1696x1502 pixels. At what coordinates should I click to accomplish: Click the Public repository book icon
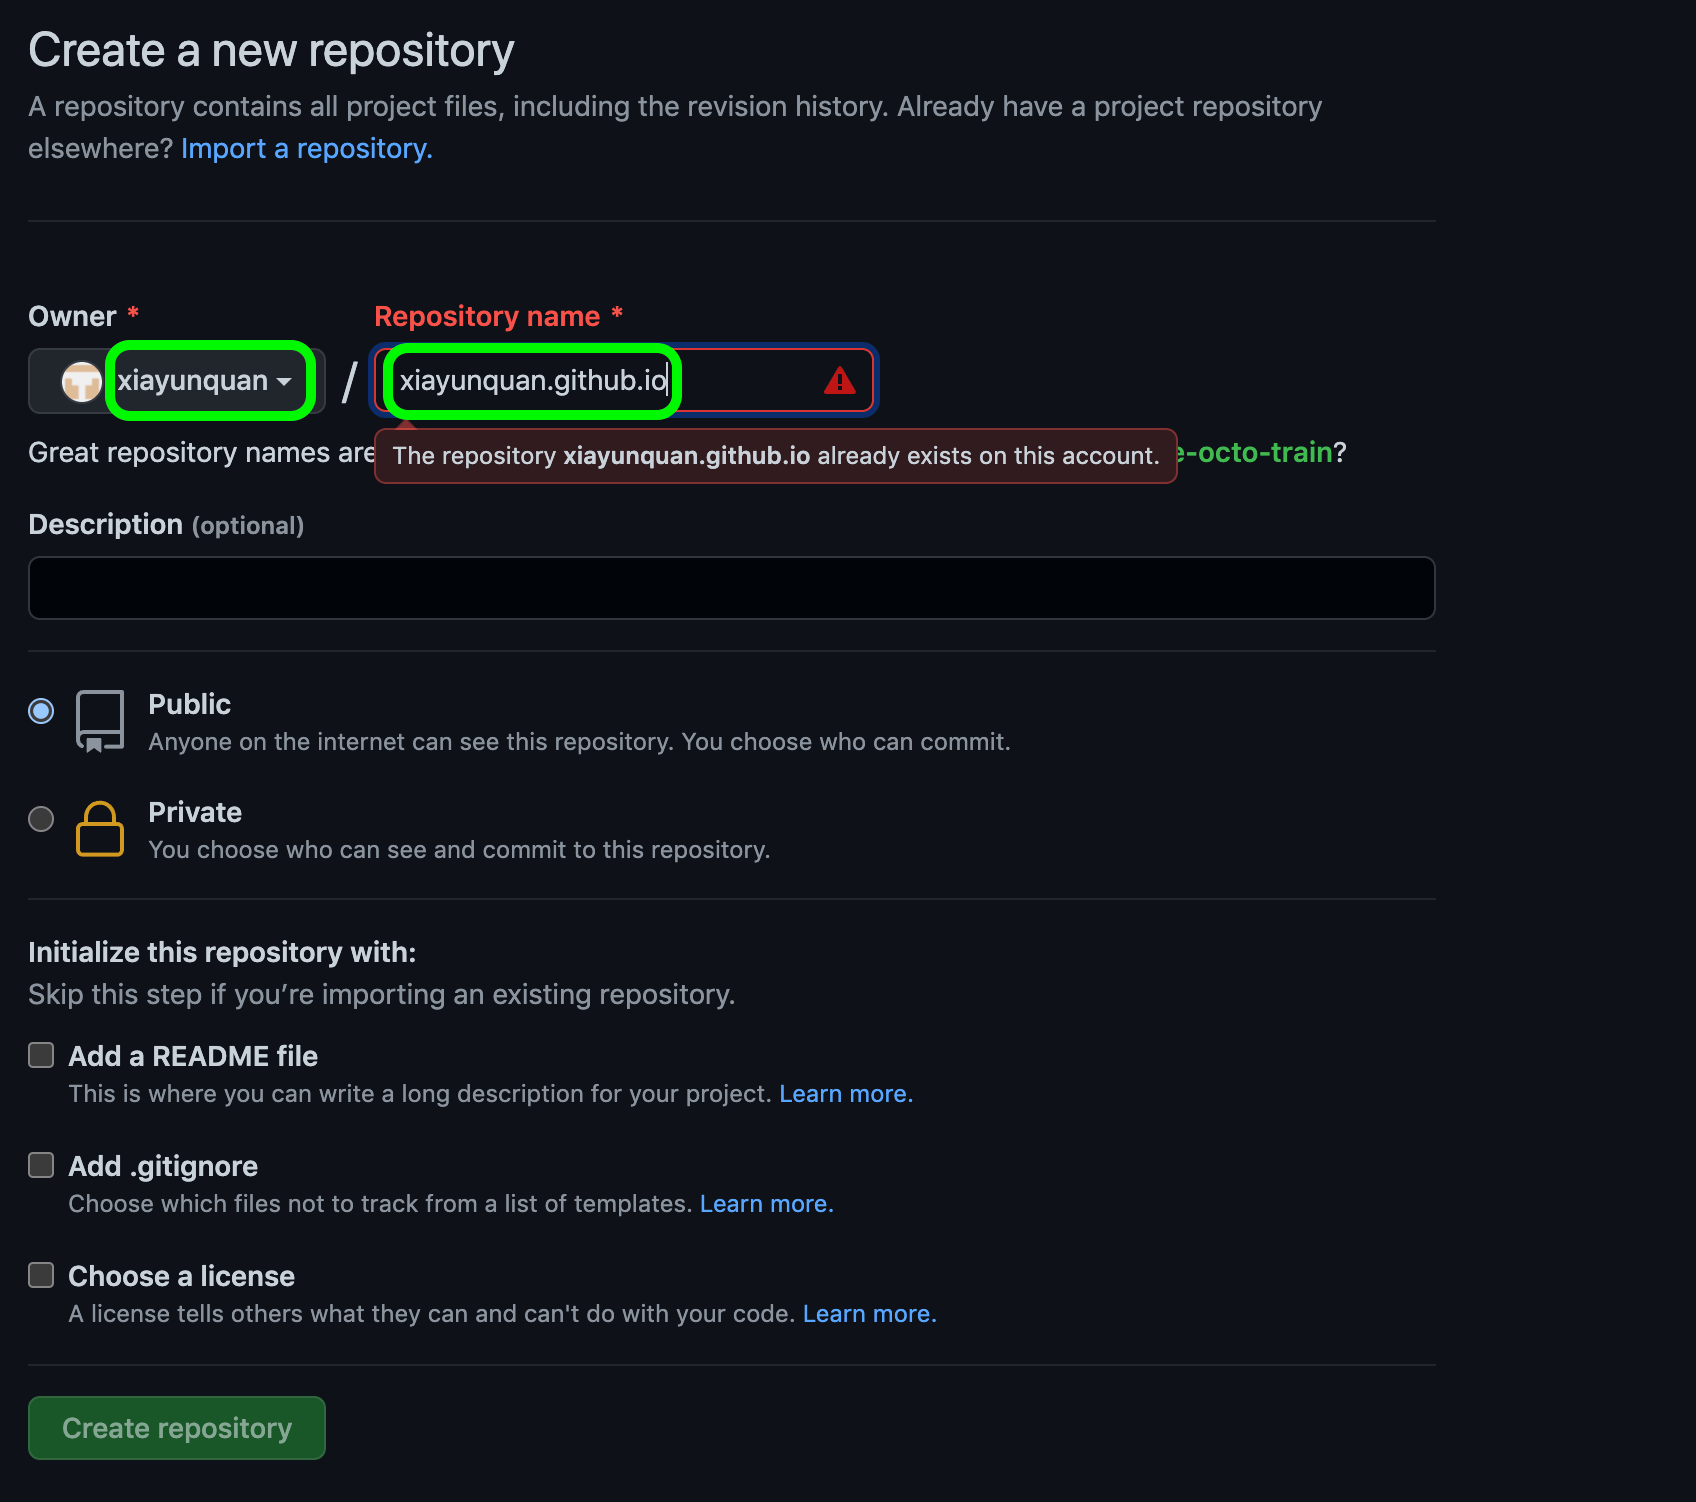pos(99,720)
